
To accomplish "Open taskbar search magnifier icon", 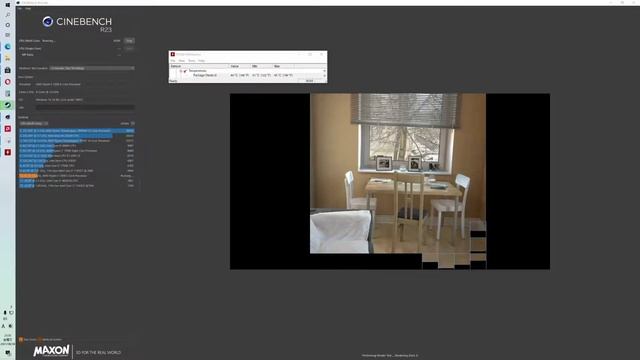I will pyautogui.click(x=8, y=14).
